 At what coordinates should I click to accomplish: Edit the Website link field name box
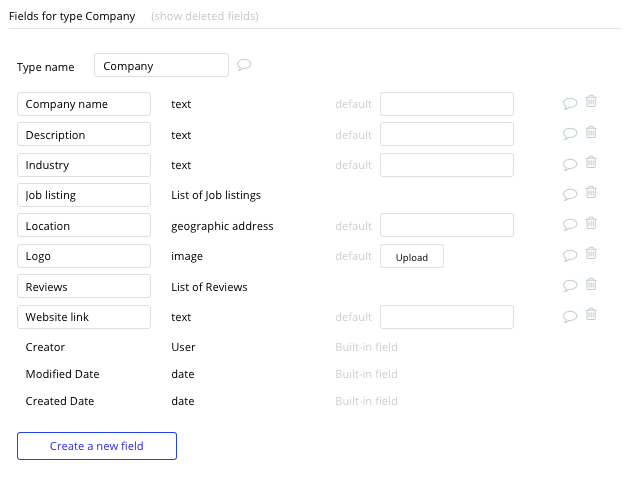(x=84, y=317)
